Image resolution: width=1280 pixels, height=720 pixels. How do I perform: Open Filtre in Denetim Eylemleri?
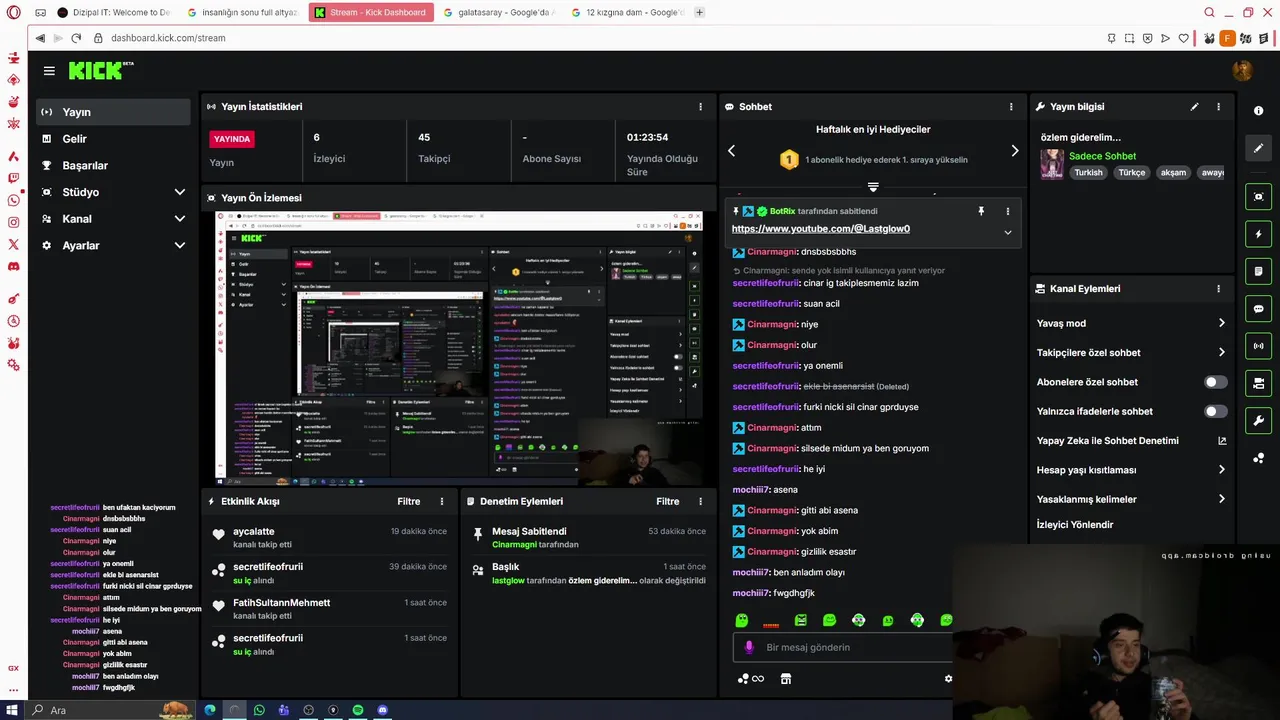(667, 502)
